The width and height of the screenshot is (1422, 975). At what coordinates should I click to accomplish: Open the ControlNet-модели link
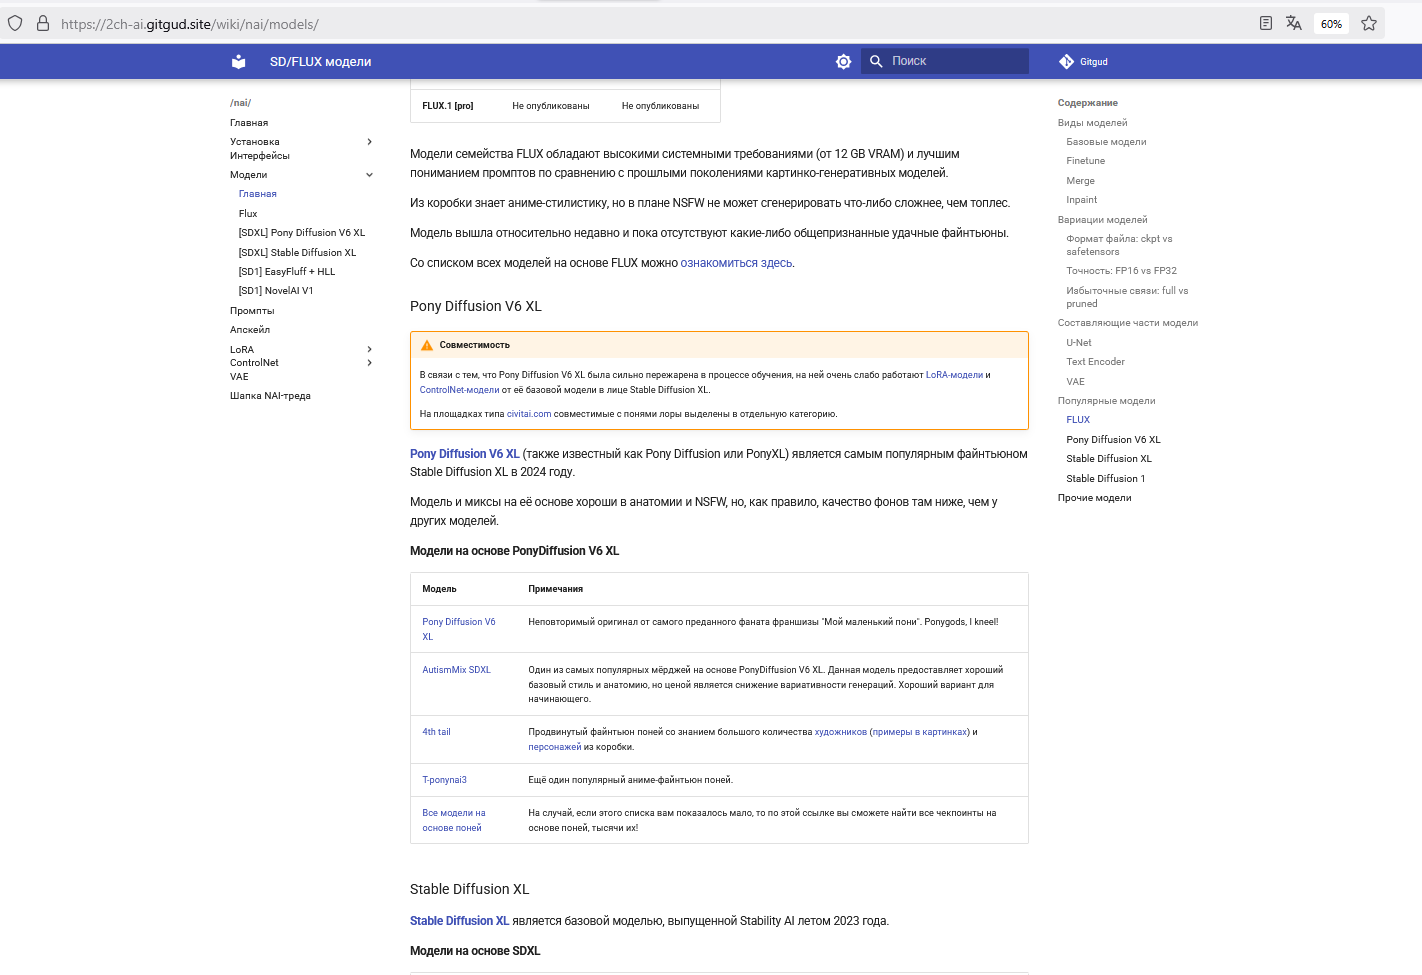459,390
